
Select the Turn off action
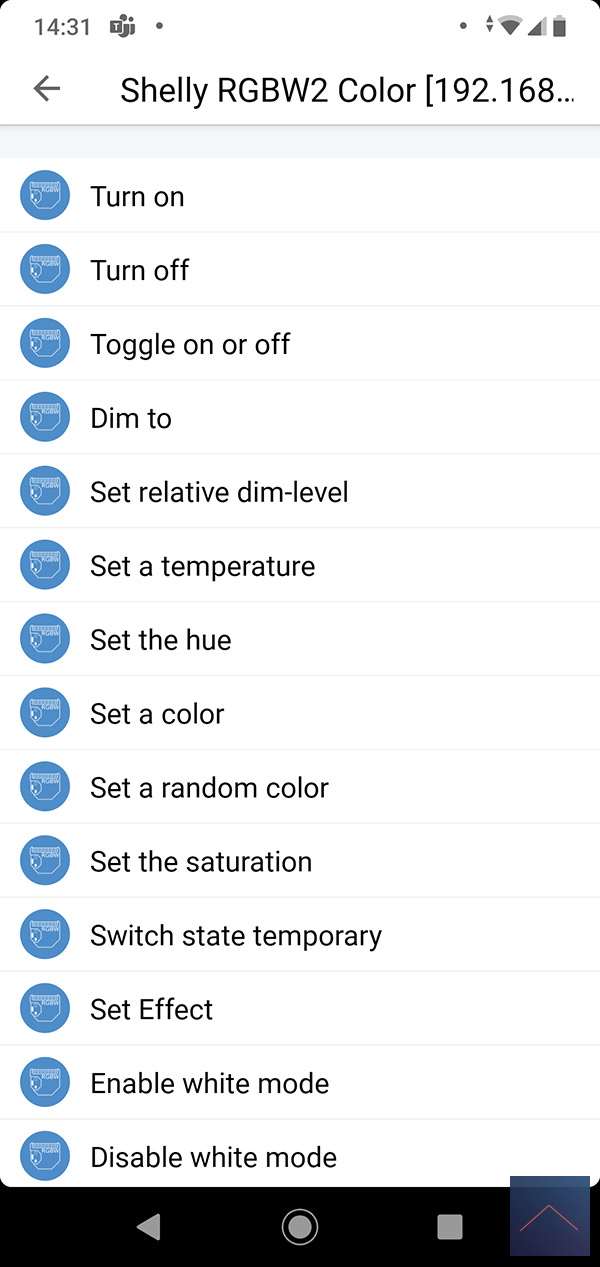pyautogui.click(x=140, y=270)
